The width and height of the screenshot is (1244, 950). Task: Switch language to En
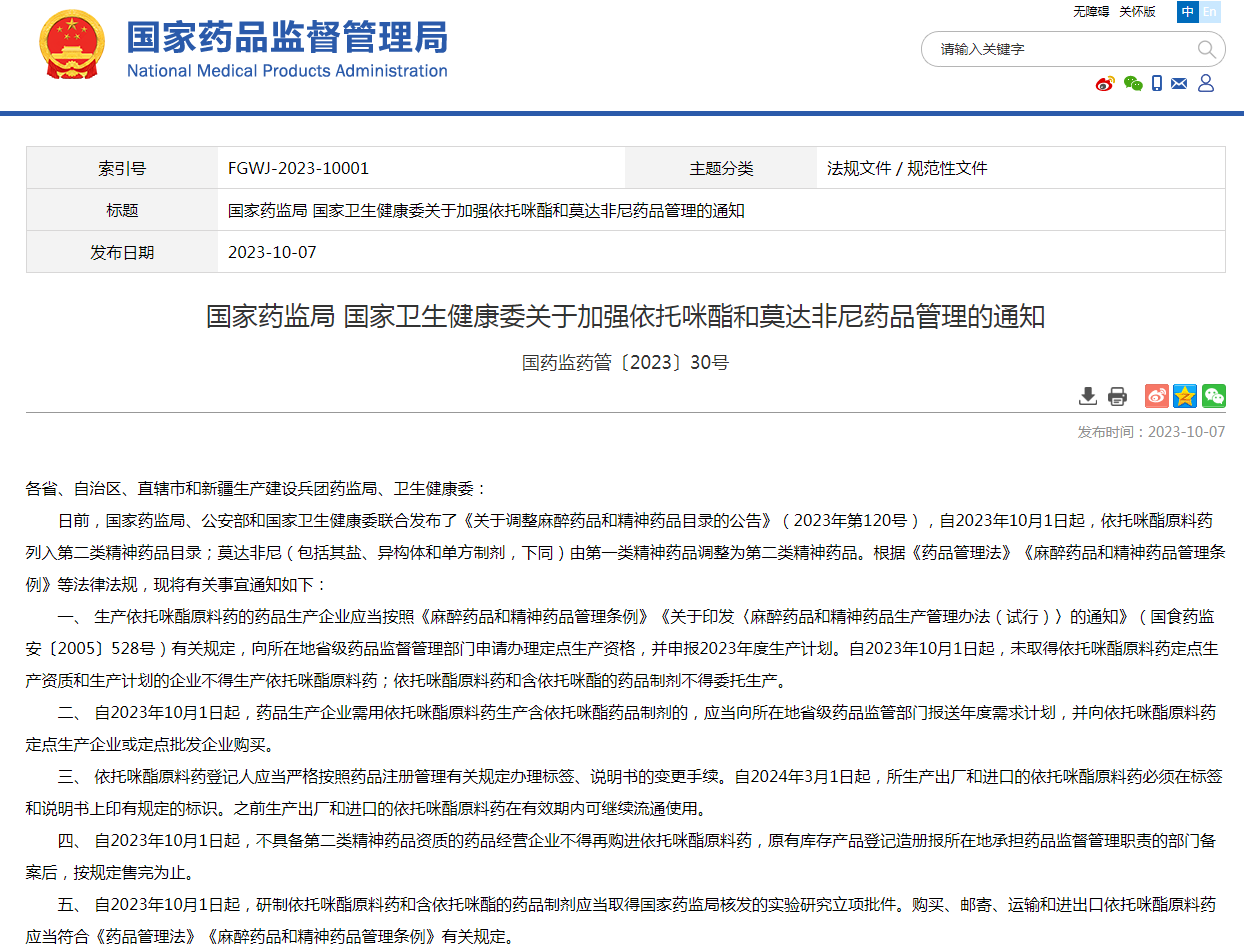[1209, 12]
